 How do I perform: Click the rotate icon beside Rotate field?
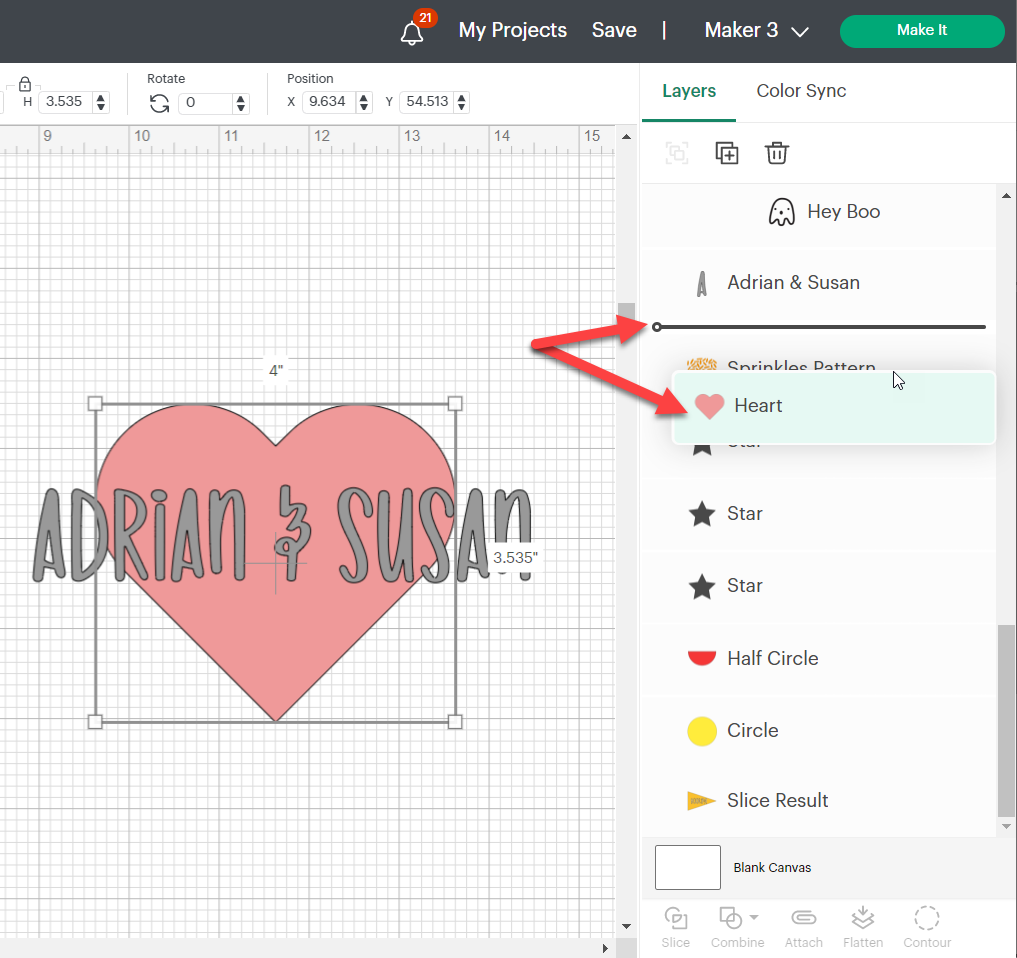click(x=159, y=103)
